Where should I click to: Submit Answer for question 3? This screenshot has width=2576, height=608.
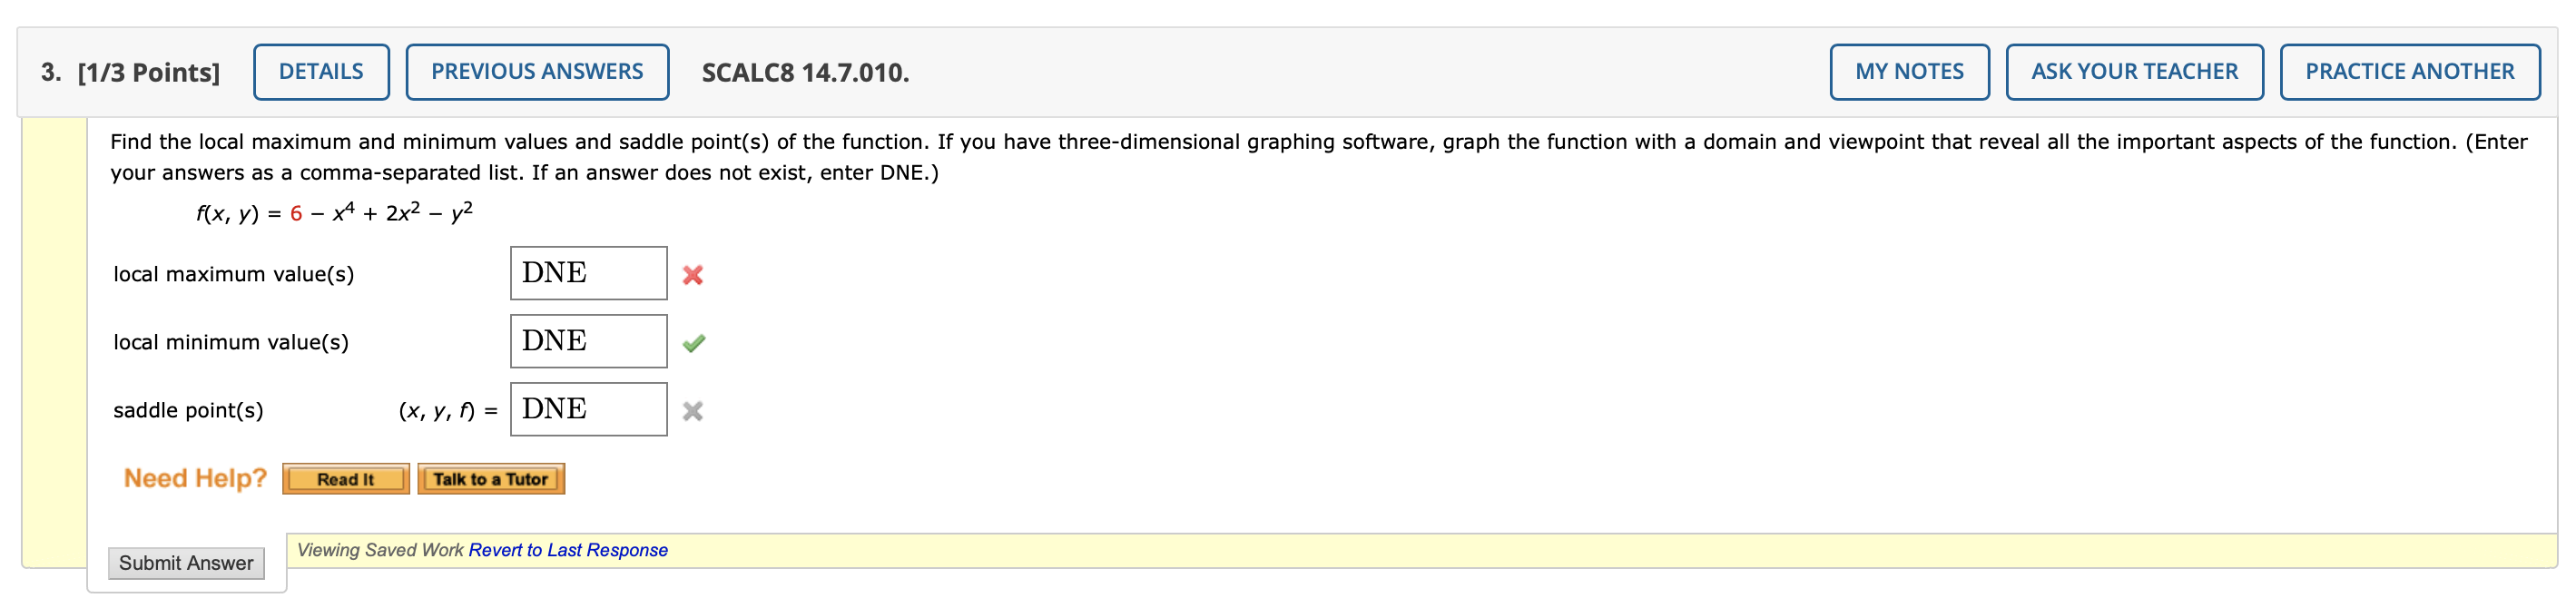click(x=186, y=563)
